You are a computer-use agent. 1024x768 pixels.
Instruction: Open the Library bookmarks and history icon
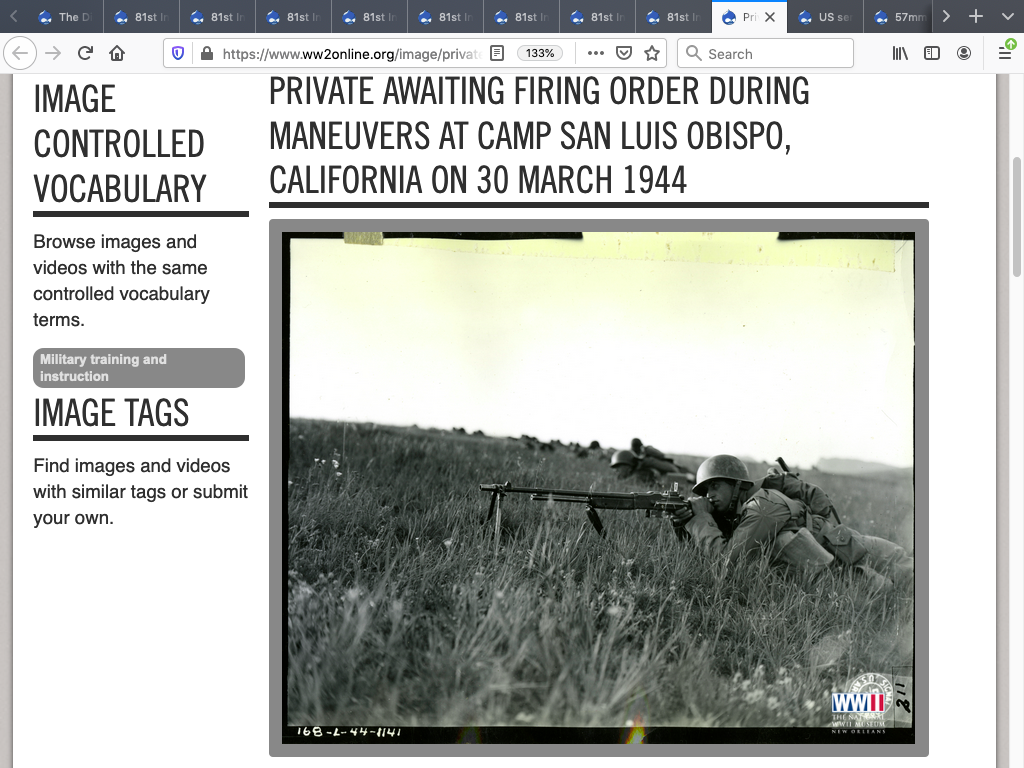[x=900, y=54]
